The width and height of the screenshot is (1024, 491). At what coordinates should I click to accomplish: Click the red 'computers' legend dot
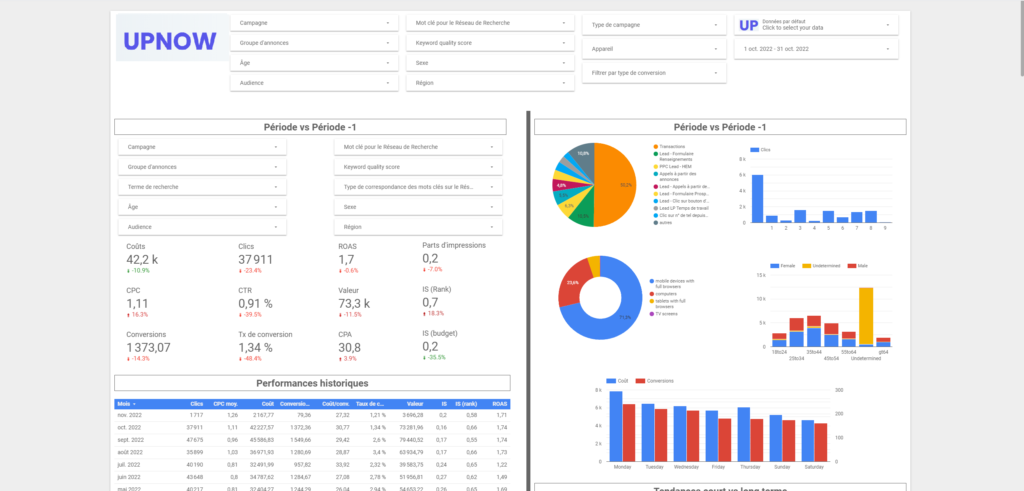[652, 294]
